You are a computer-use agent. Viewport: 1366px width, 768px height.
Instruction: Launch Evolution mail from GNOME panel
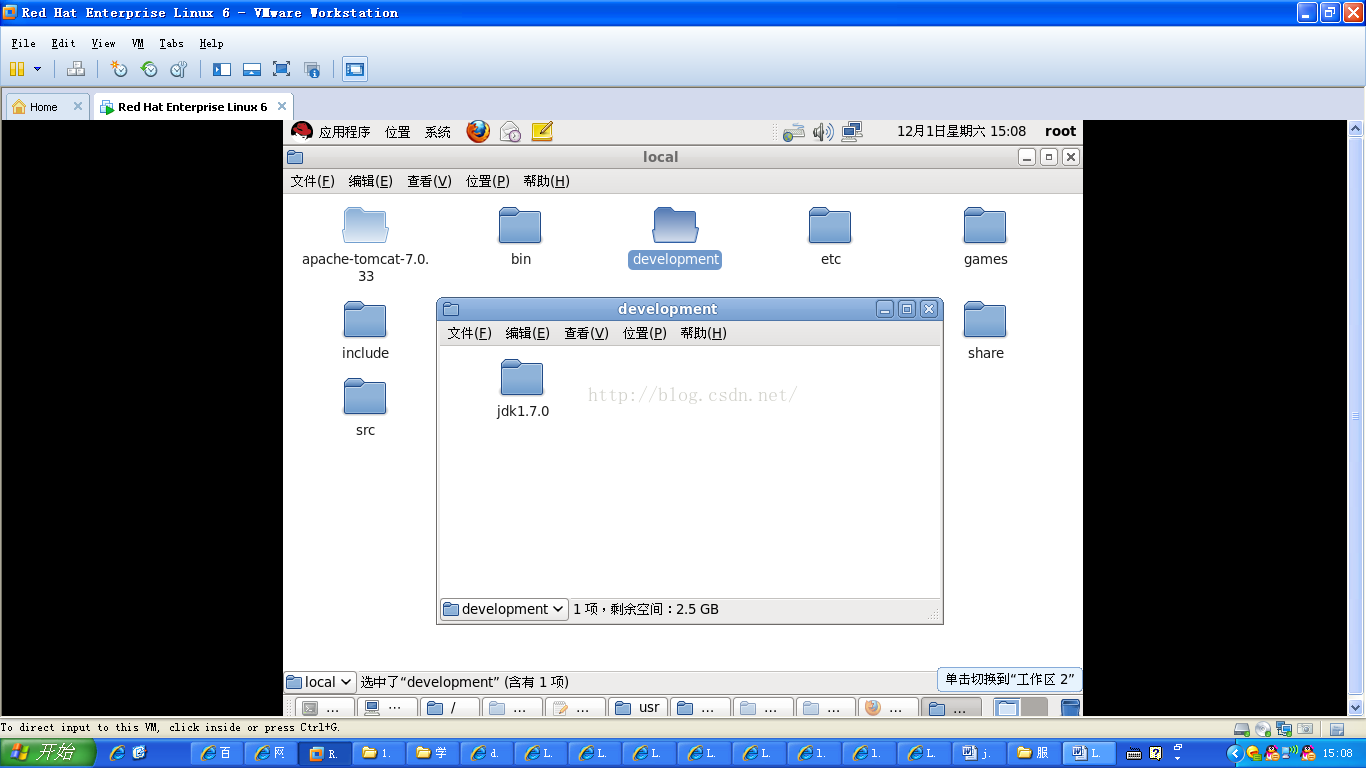coord(510,131)
